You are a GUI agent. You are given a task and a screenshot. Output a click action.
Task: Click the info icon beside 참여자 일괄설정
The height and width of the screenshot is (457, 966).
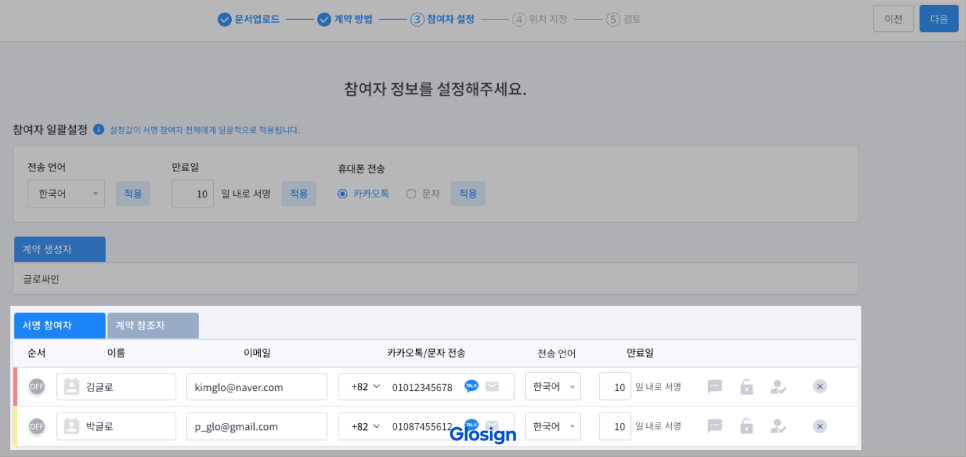[98, 130]
